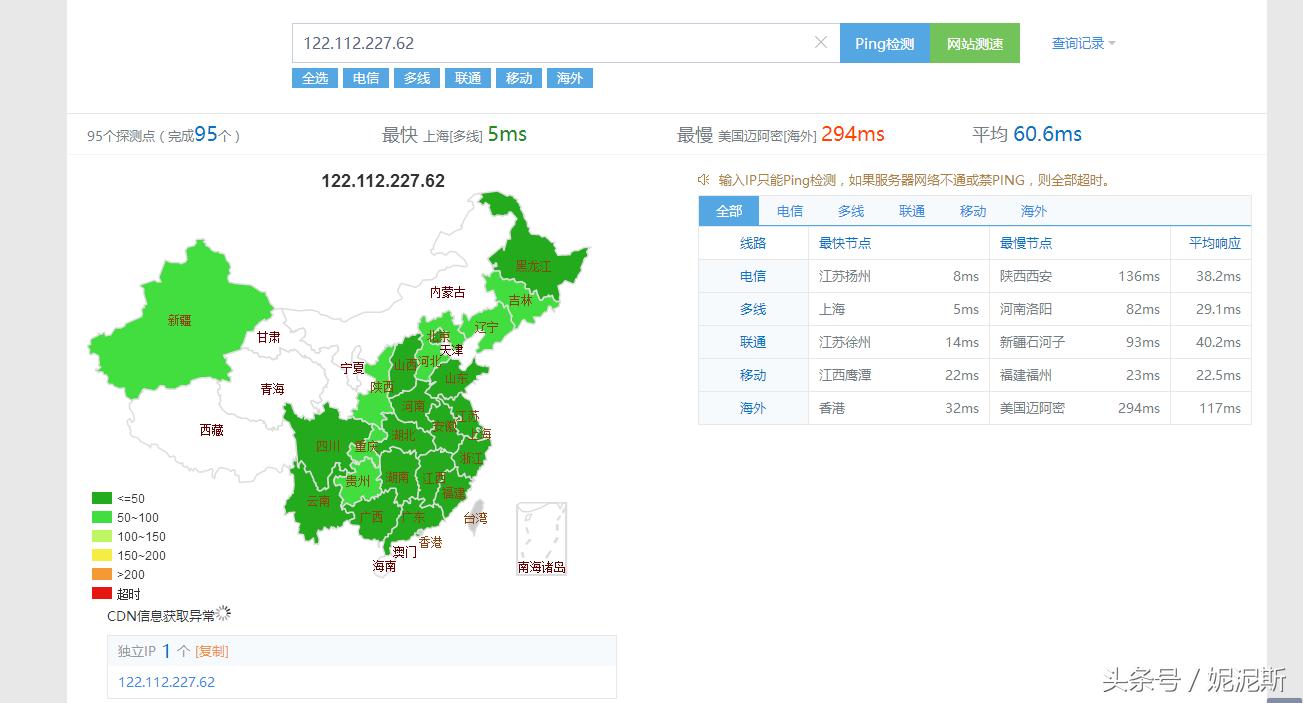
Task: Click the speaker icon next to the notice text
Action: (705, 180)
